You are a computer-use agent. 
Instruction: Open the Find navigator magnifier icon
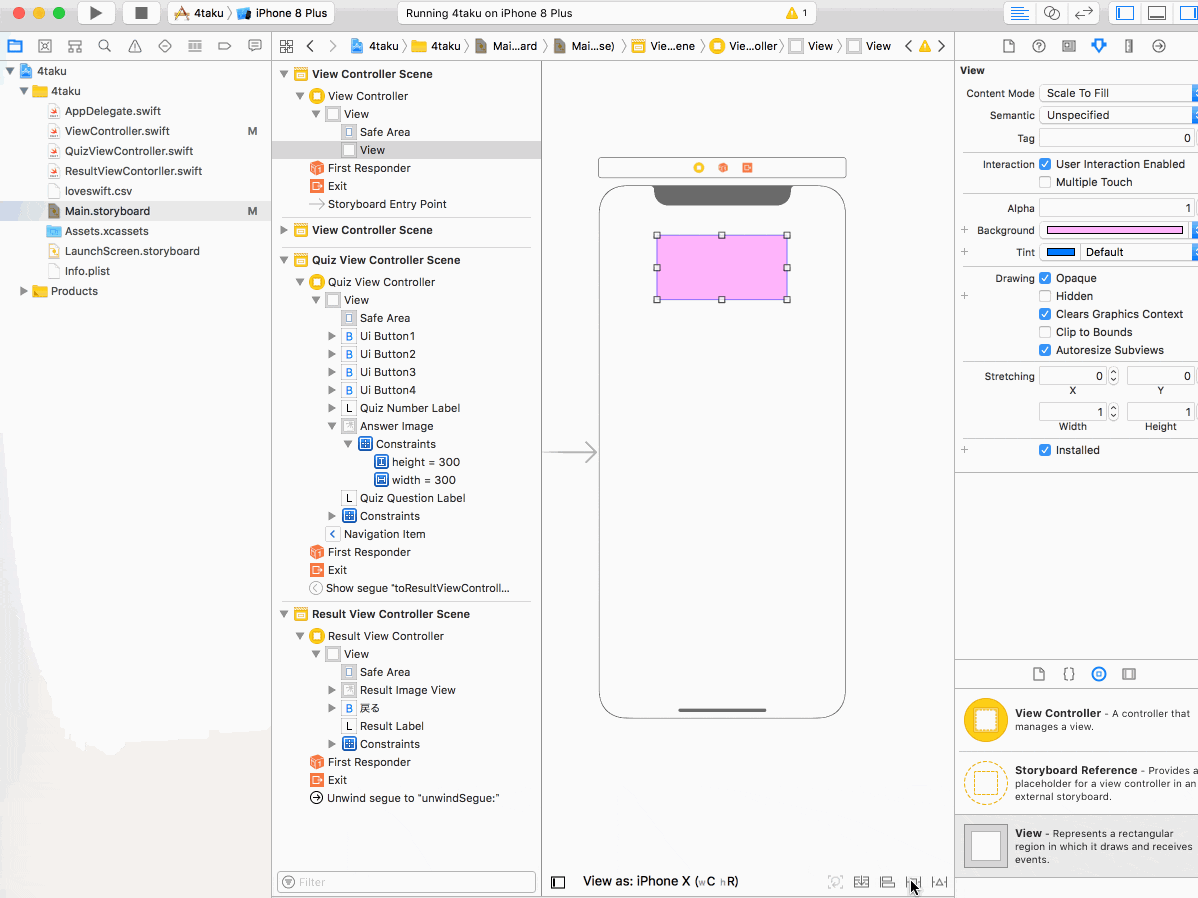tap(105, 46)
